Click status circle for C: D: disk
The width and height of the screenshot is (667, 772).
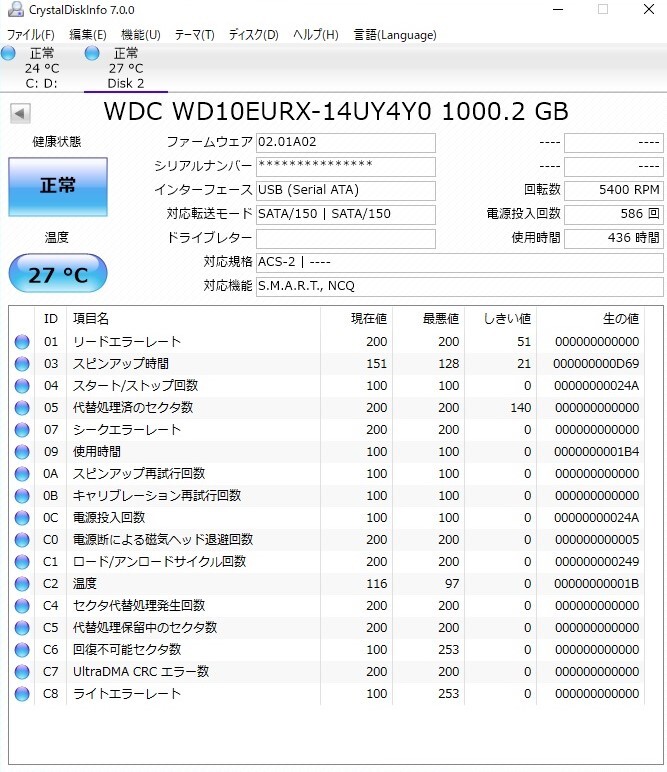coord(8,53)
